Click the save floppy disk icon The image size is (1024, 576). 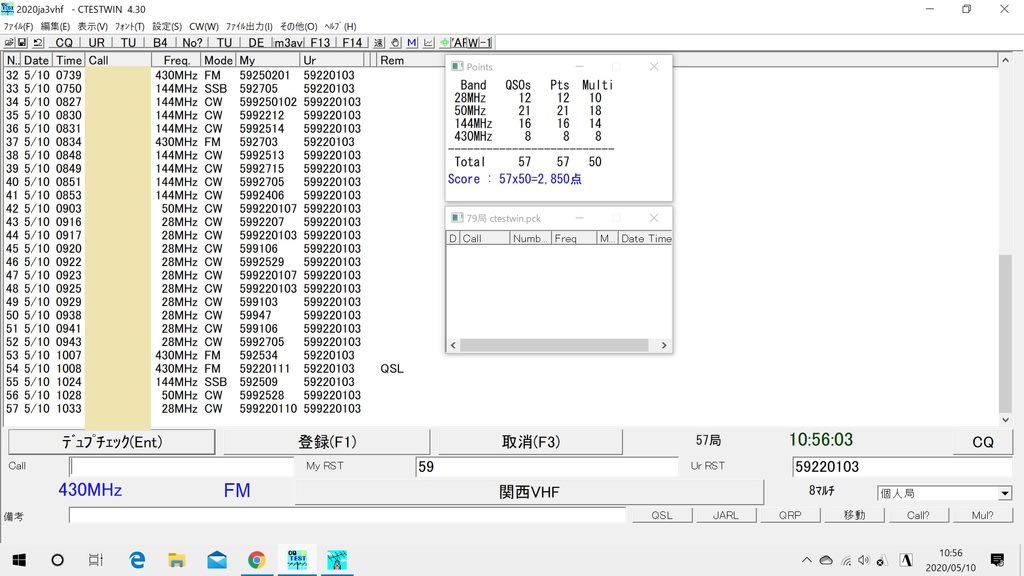(x=22, y=42)
